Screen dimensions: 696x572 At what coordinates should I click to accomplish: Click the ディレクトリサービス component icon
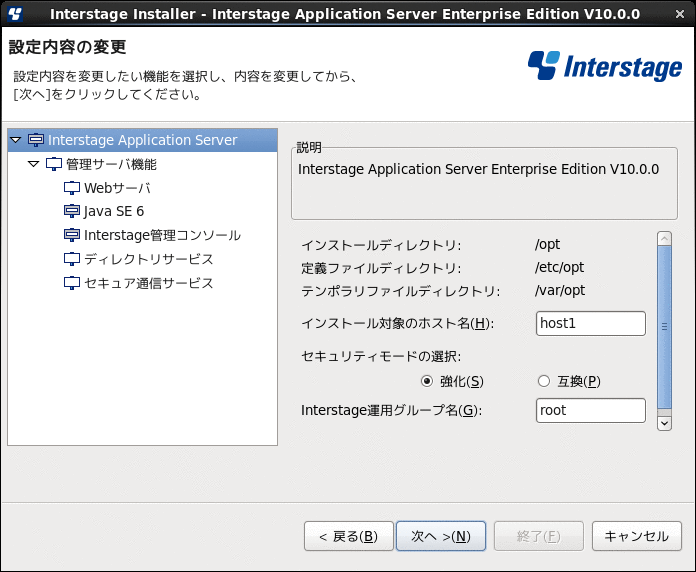tap(71, 260)
